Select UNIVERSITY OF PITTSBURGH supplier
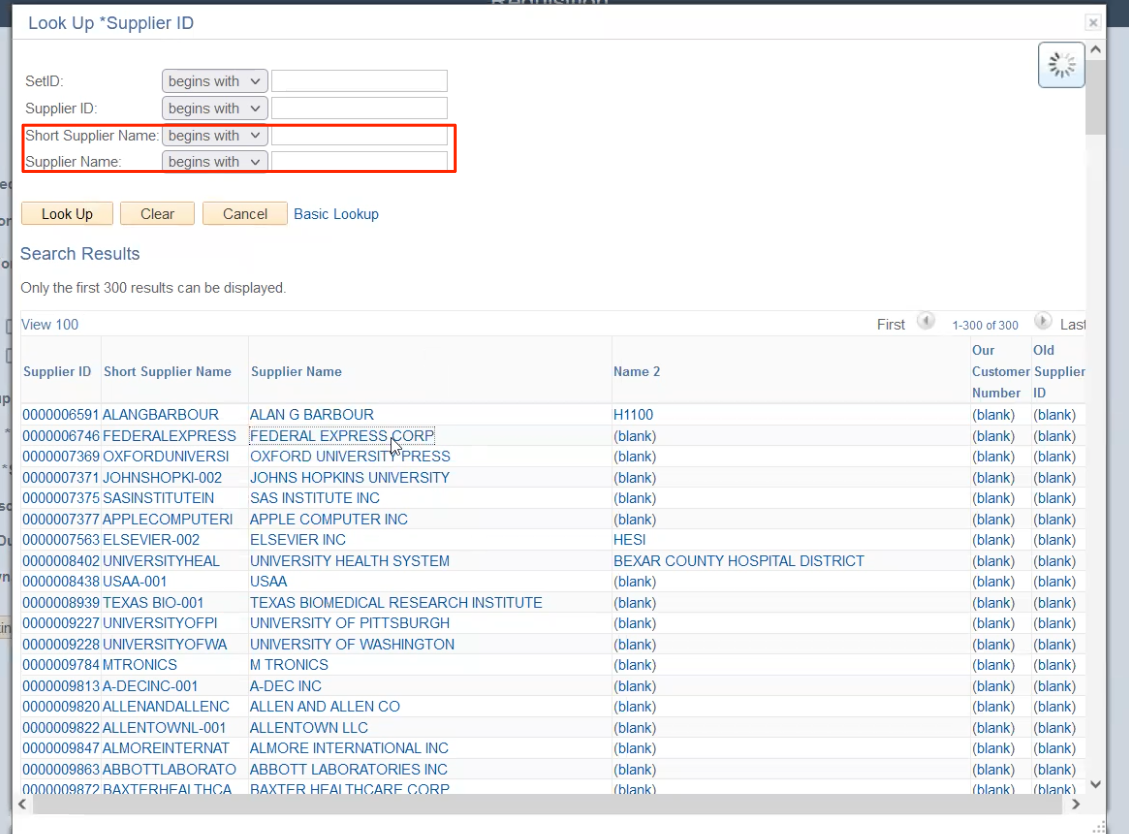1129x834 pixels. (349, 623)
